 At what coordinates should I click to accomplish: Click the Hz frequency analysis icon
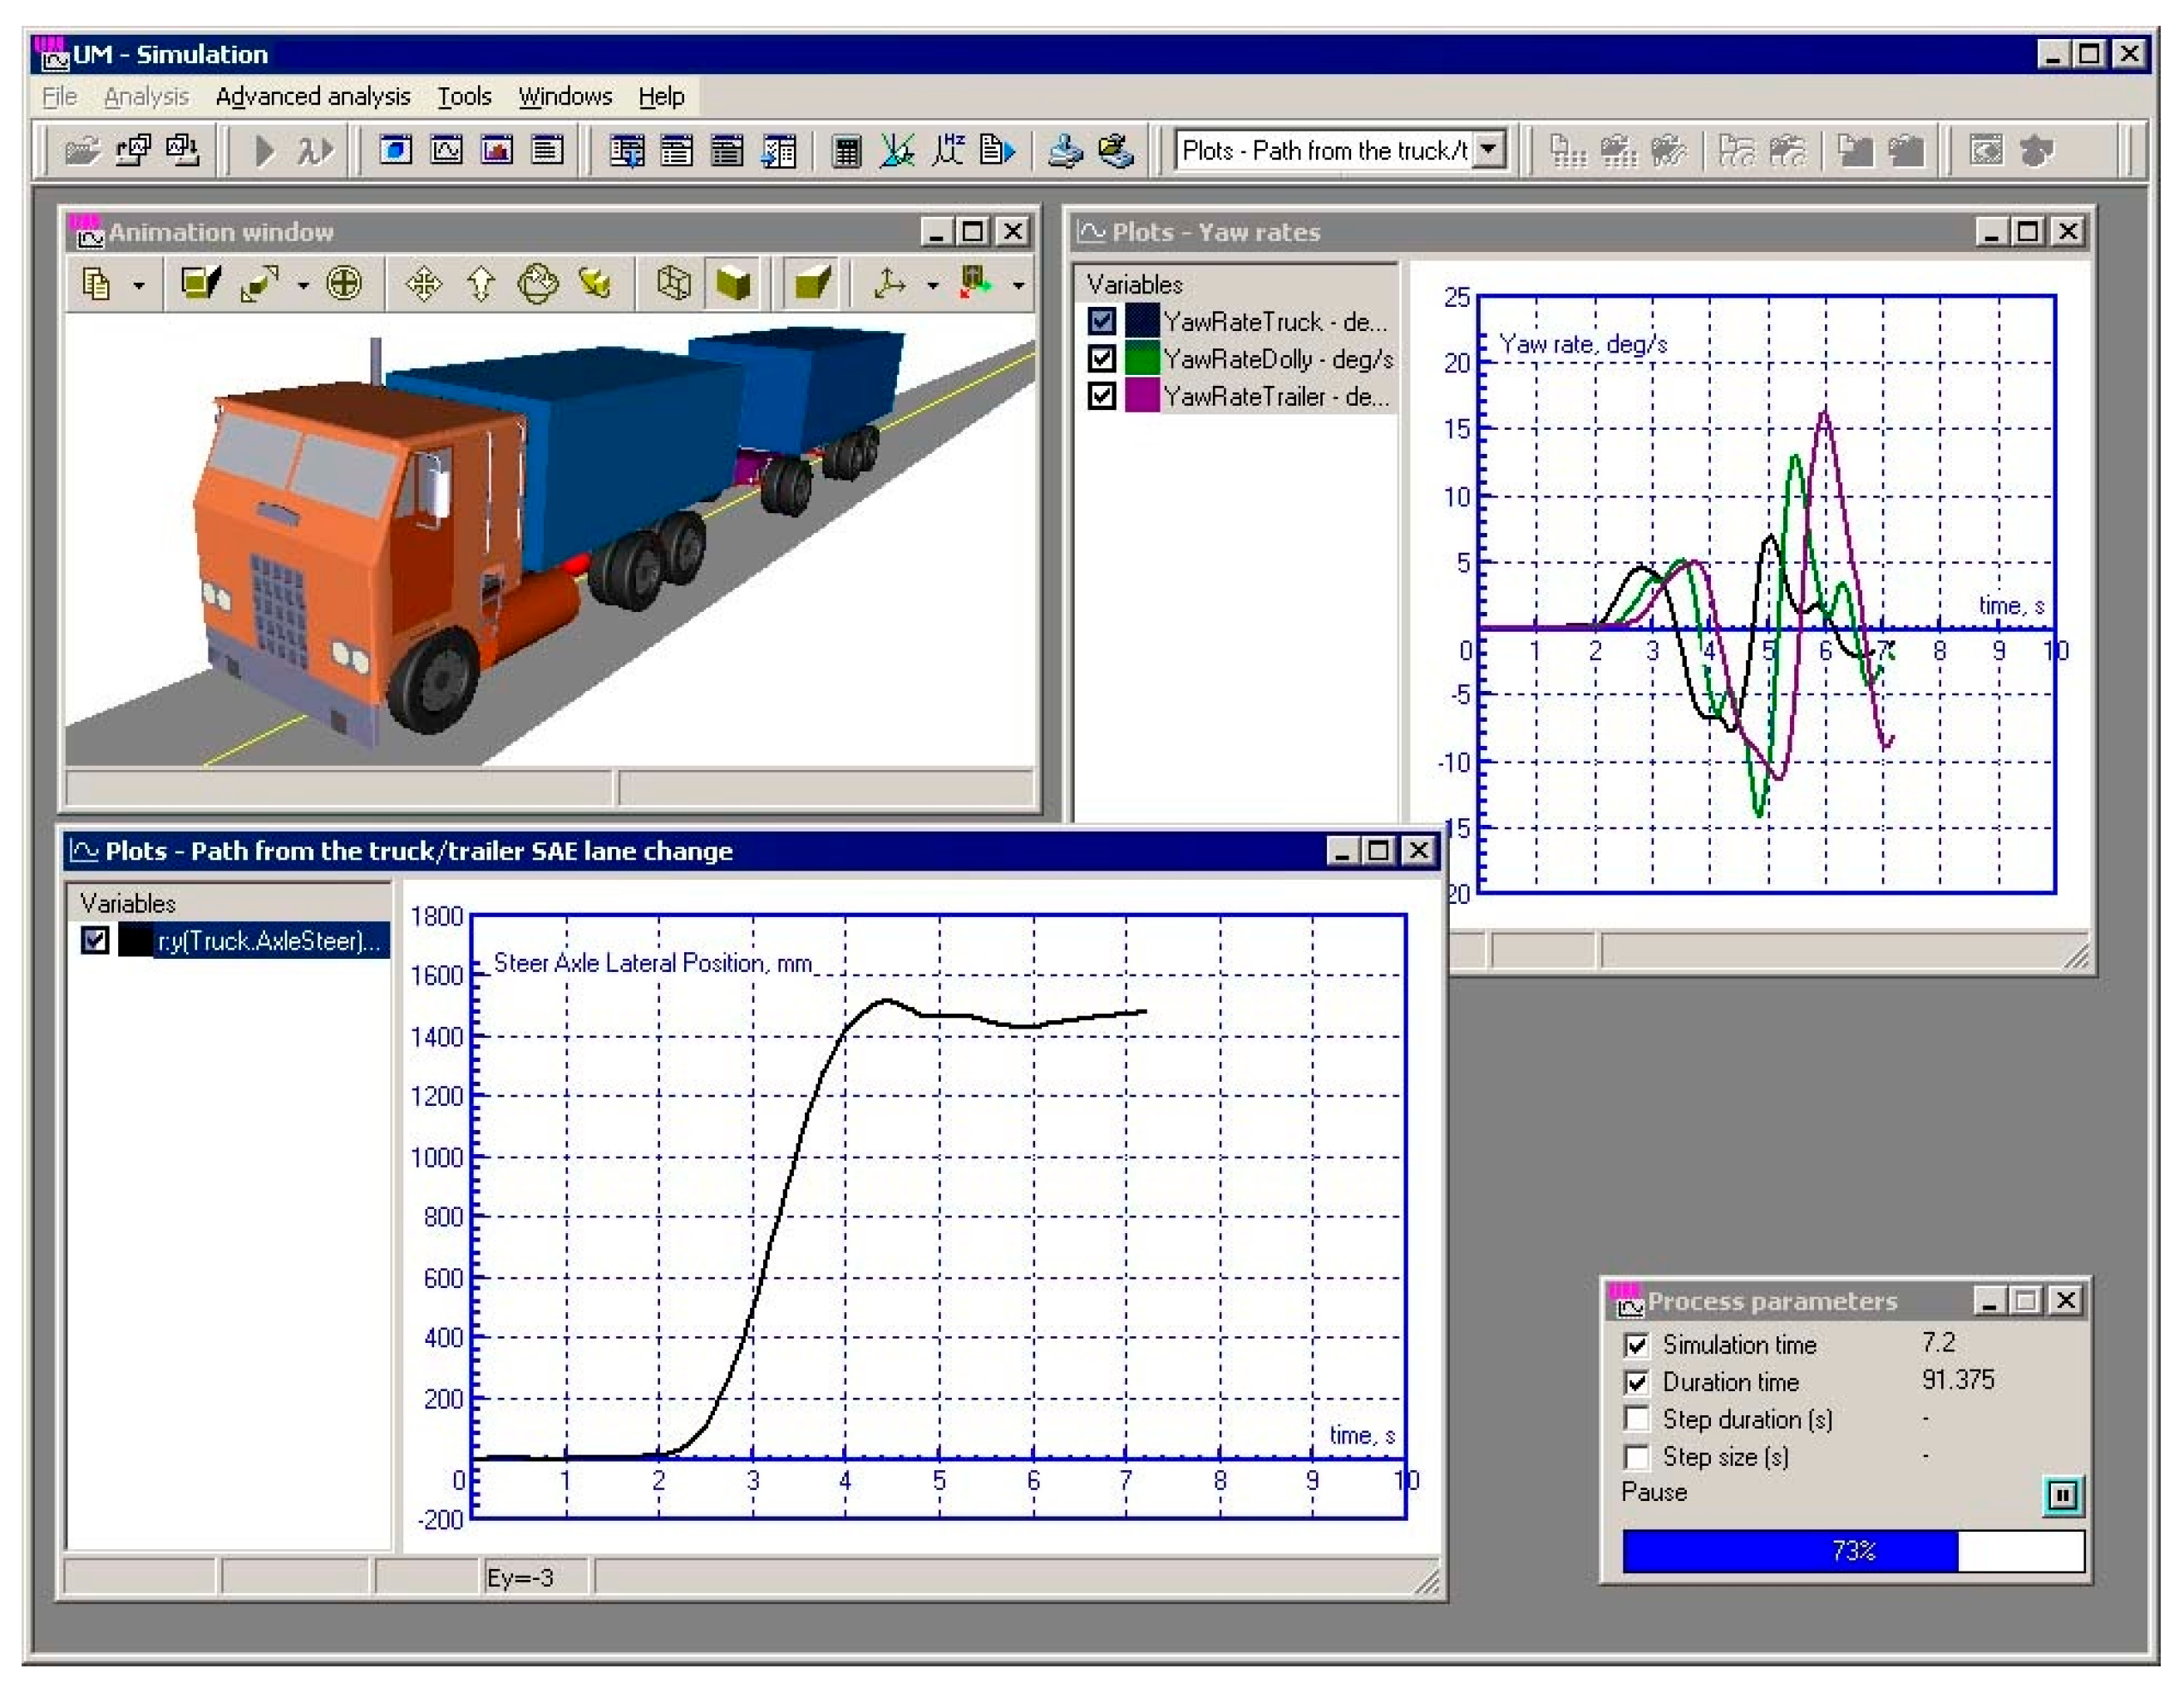click(x=947, y=150)
